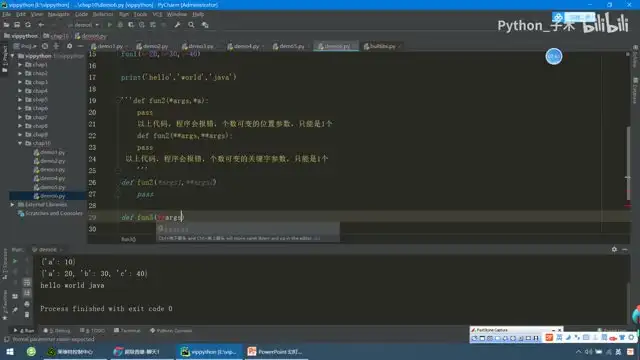This screenshot has width=640, height=360.
Task: Clear Run console output with trash icon
Action: (x=27, y=314)
